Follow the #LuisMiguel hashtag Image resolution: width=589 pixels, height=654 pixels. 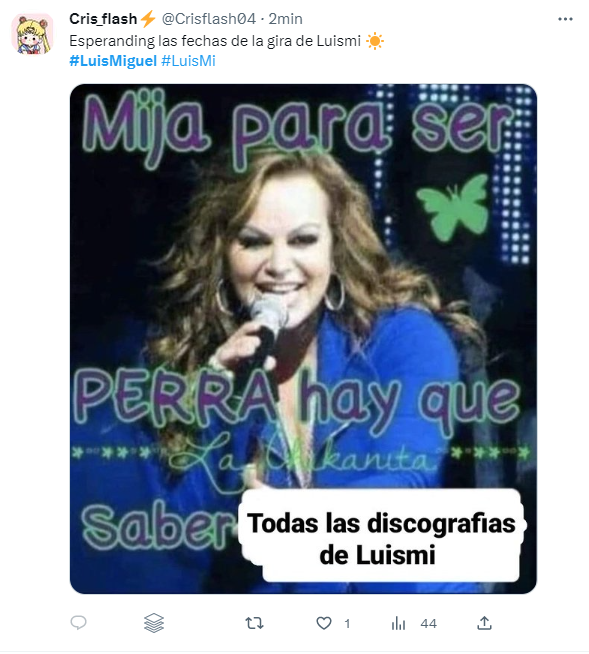(113, 61)
